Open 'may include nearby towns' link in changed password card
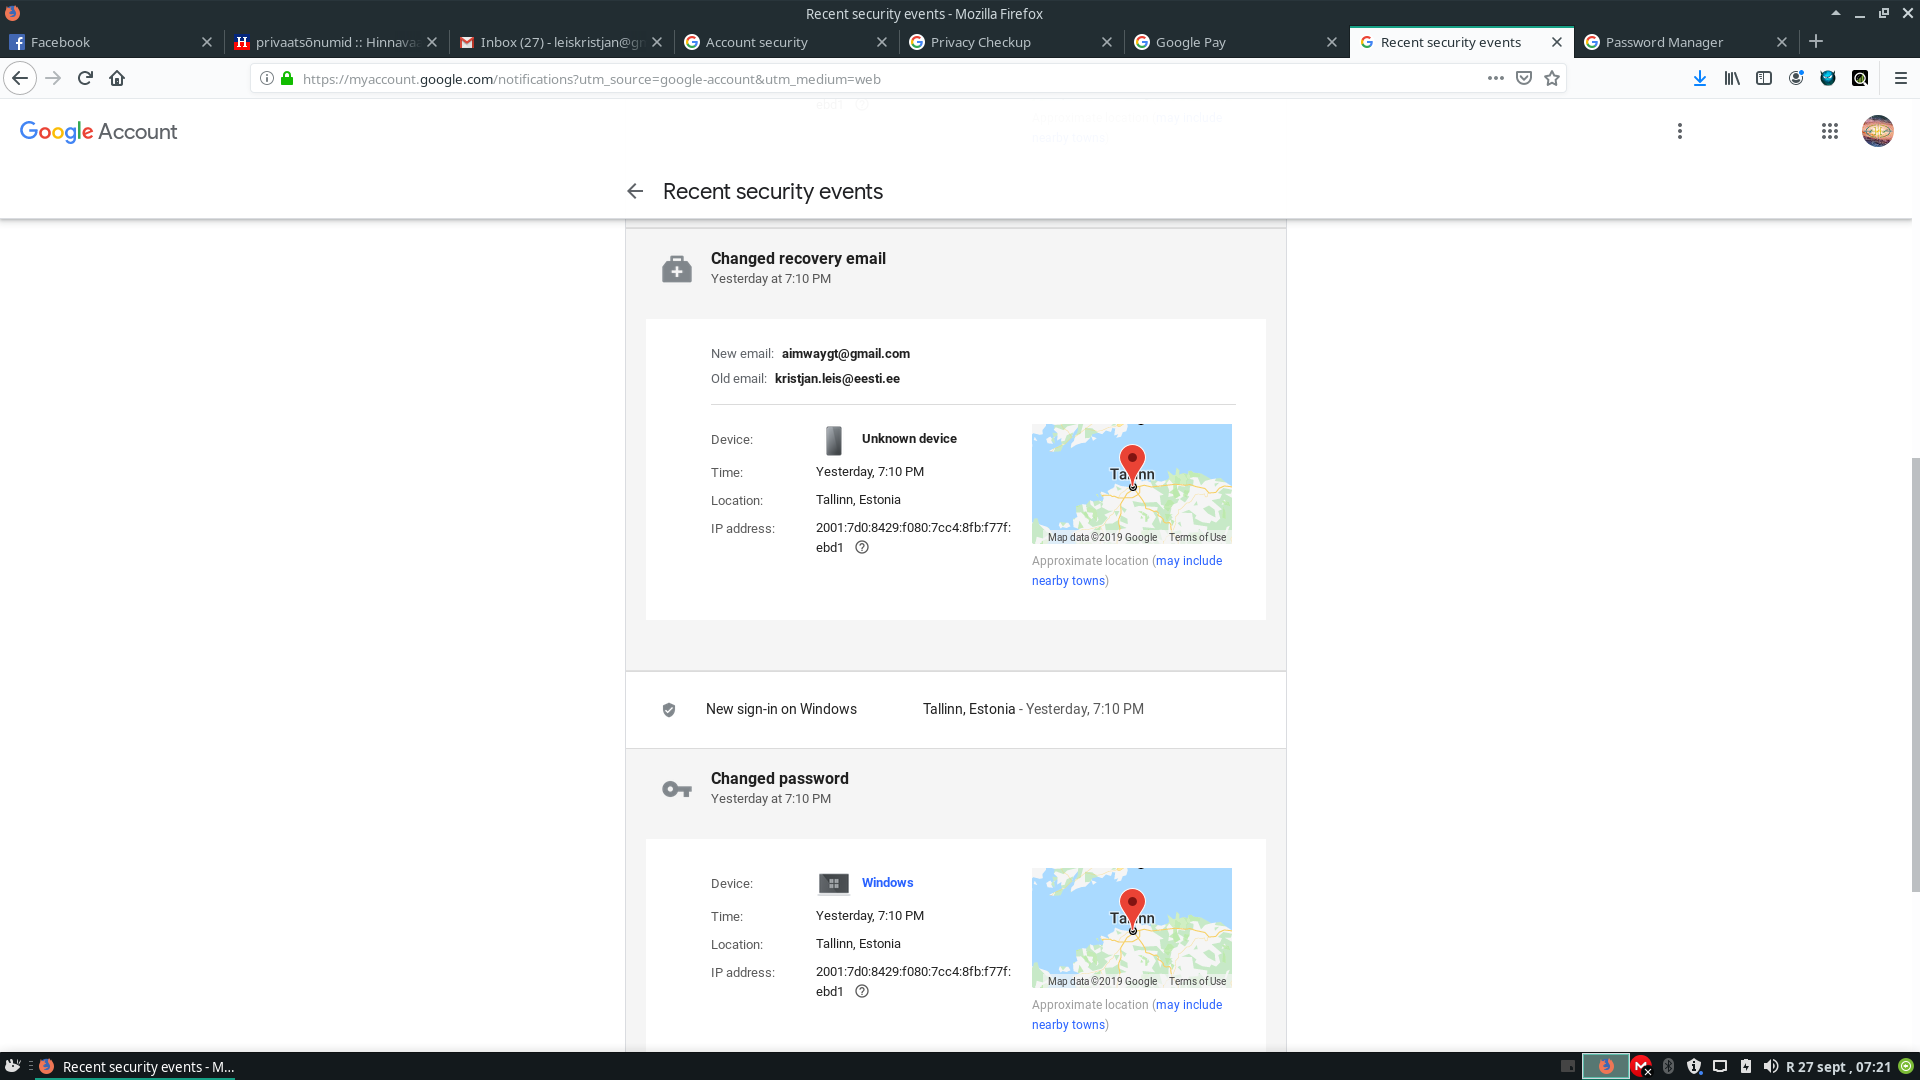This screenshot has height=1080, width=1920. [1127, 1015]
